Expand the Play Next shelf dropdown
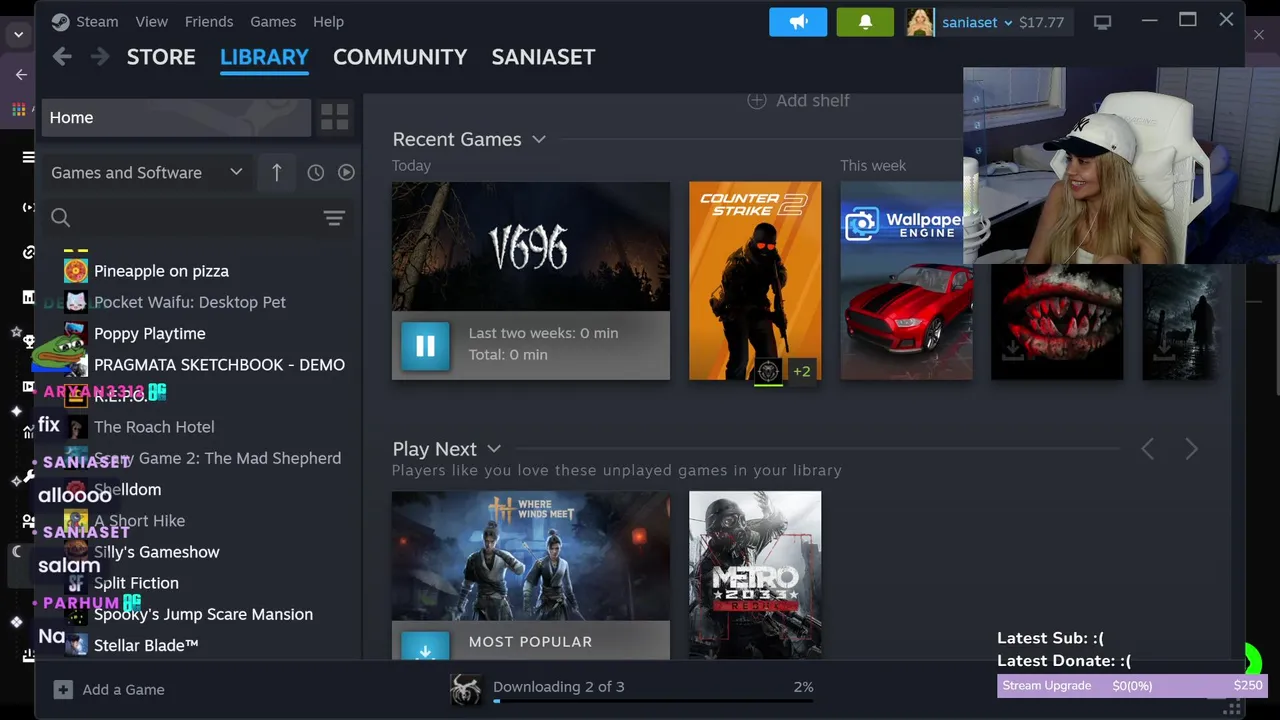 click(x=494, y=449)
